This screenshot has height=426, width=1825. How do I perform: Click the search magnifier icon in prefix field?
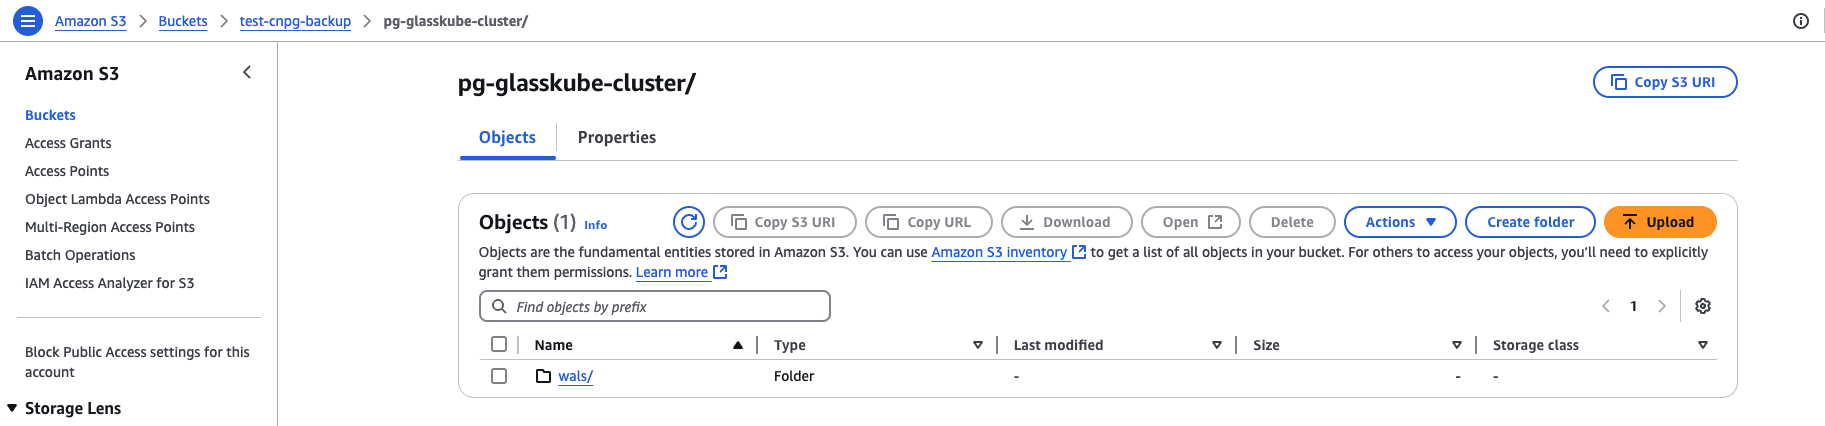[499, 306]
